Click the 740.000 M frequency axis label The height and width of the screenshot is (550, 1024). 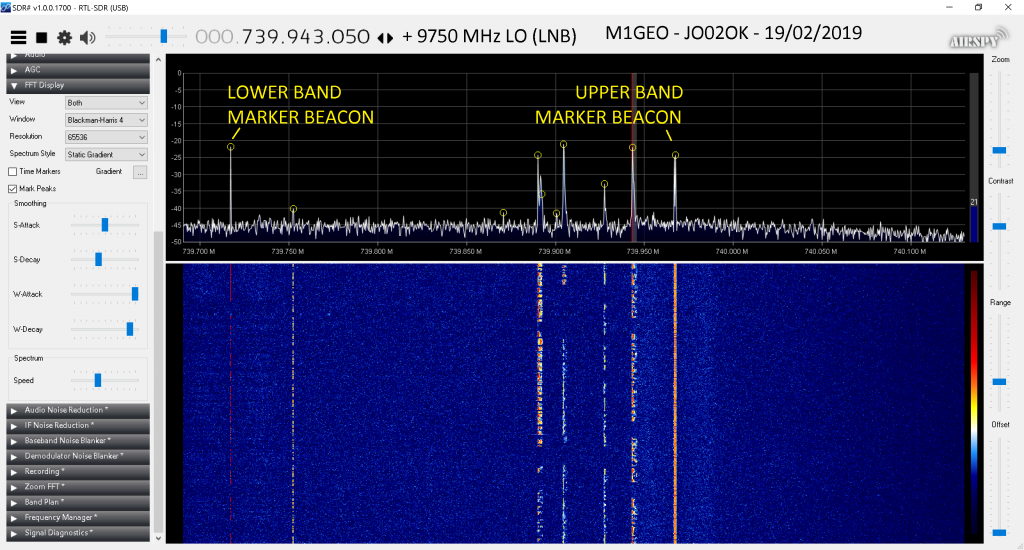point(732,251)
